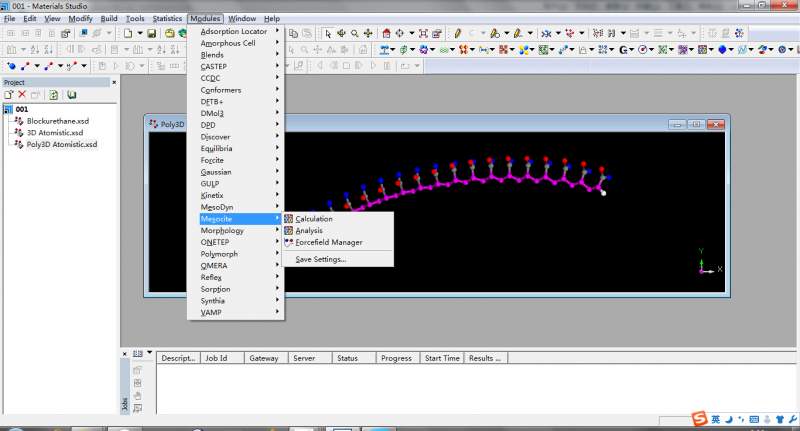Close the Jobs panel
The image size is (800, 431).
click(124, 353)
